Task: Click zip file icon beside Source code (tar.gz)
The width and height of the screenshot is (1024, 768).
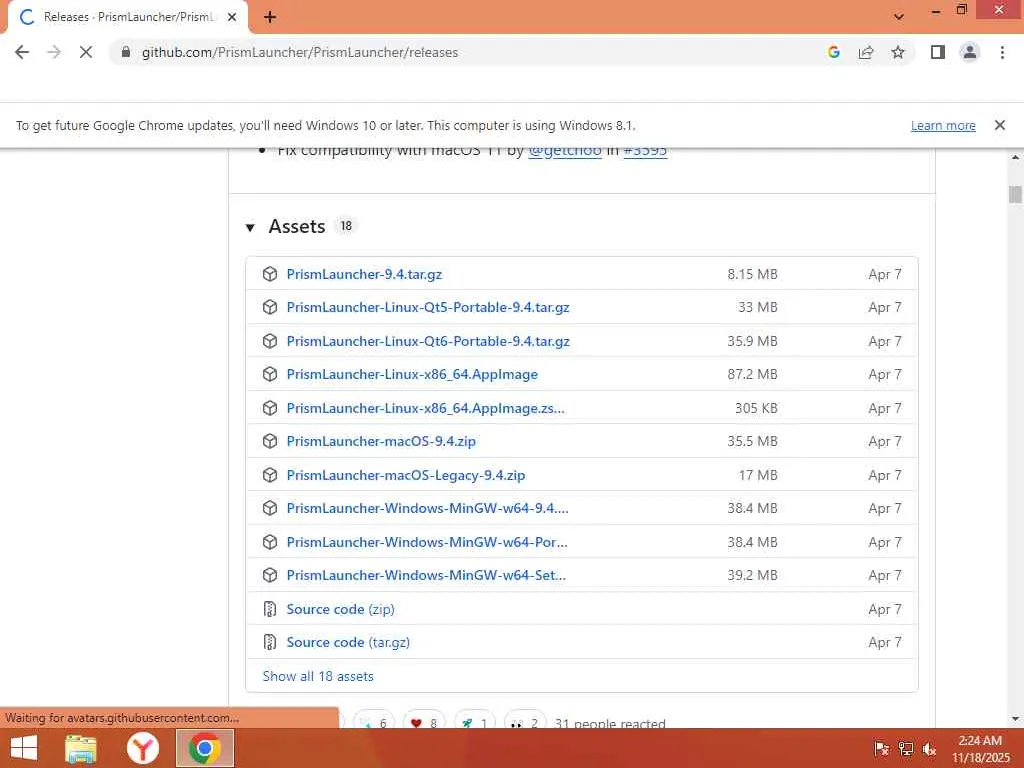Action: [270, 643]
